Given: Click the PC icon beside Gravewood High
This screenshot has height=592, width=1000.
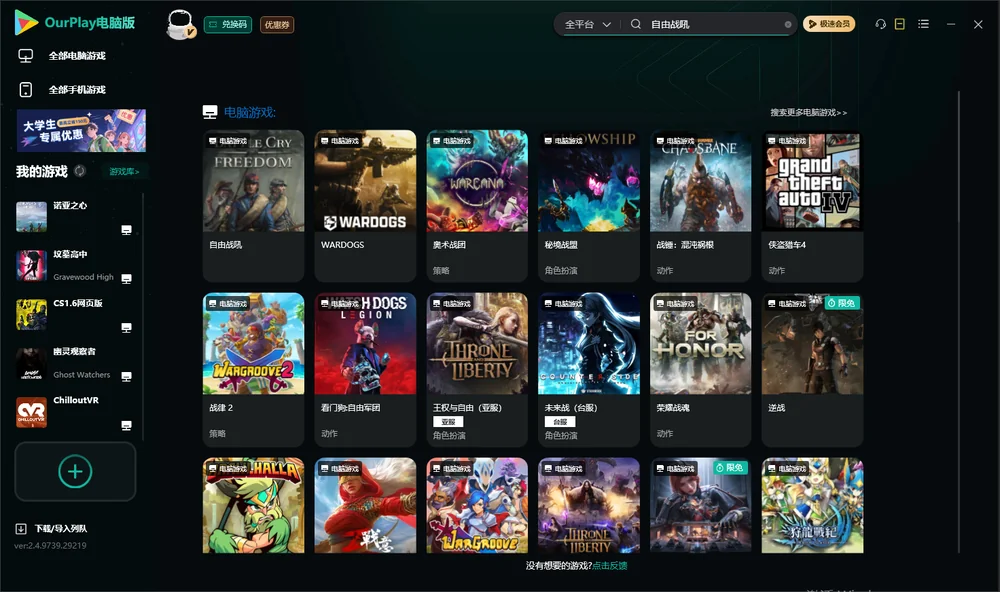Looking at the screenshot, I should 126,278.
